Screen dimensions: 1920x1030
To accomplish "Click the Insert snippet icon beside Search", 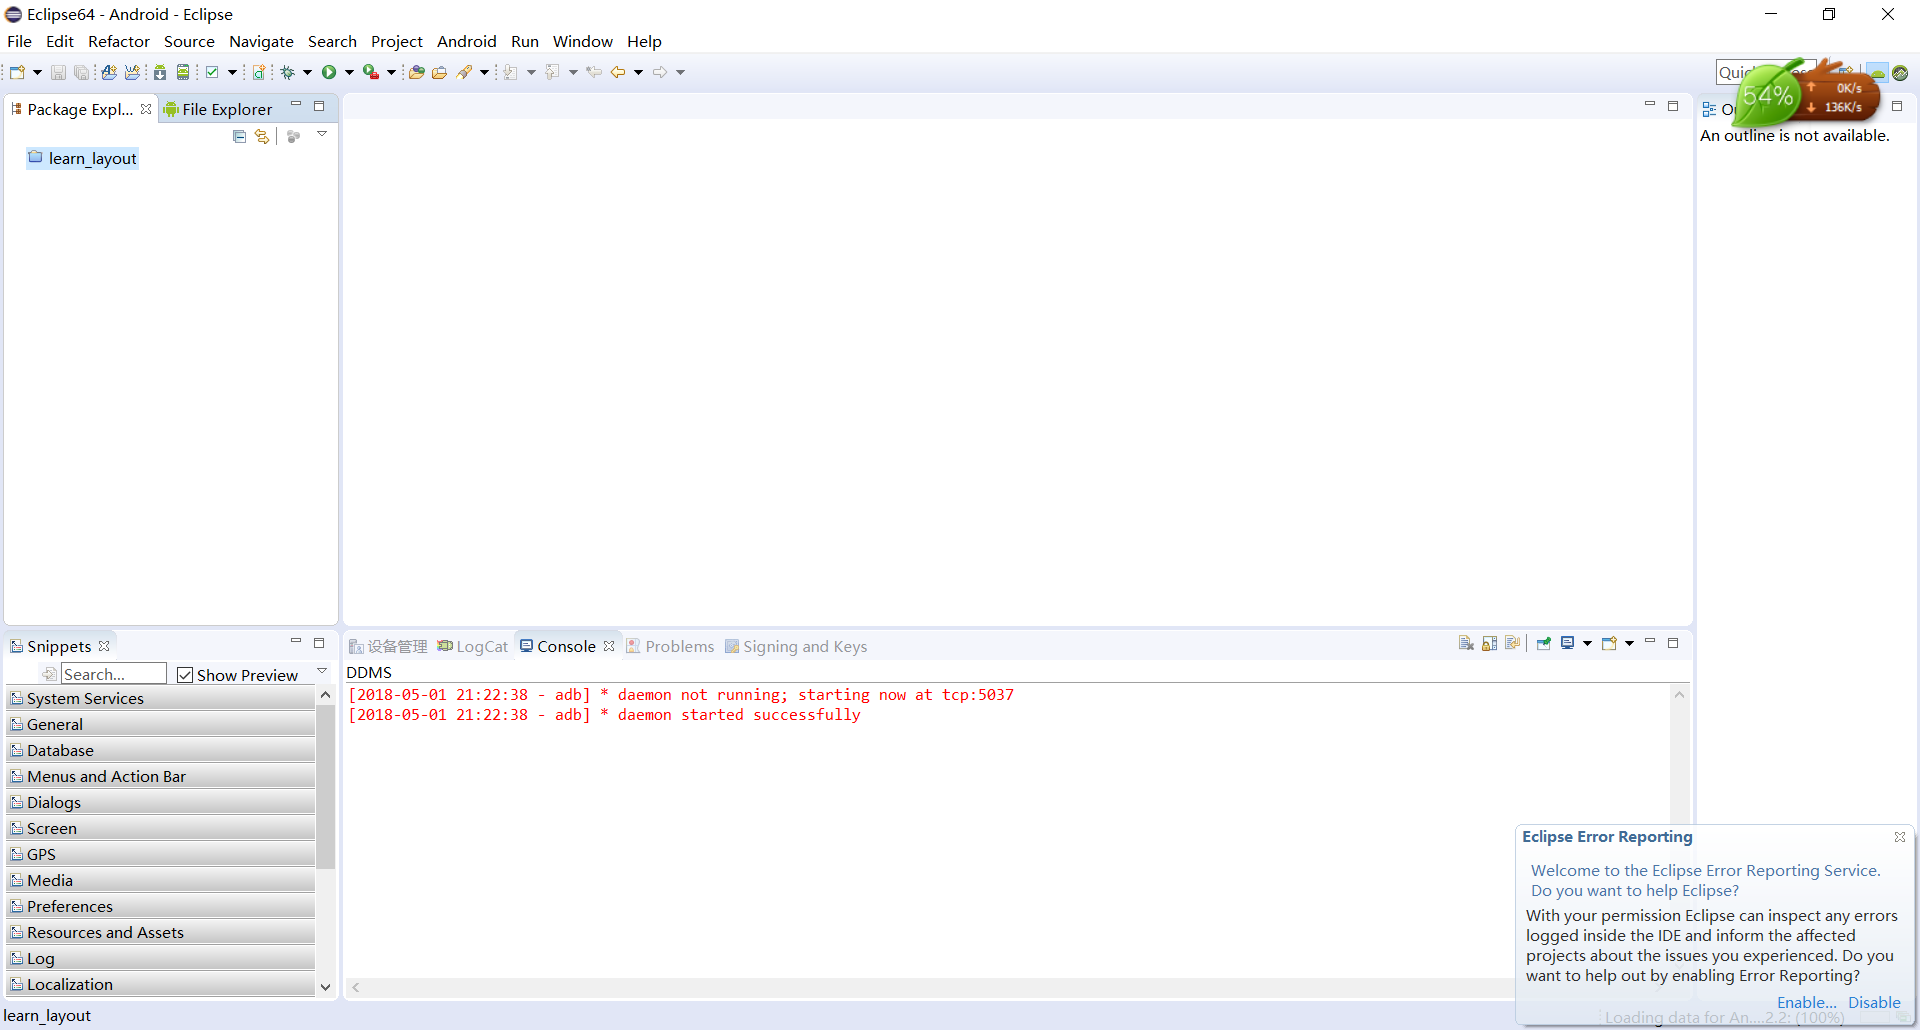I will [x=50, y=674].
